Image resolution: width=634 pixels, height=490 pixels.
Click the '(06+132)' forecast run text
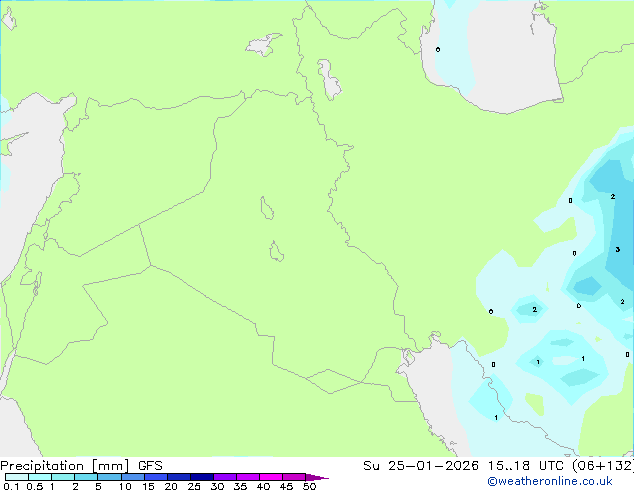pyautogui.click(x=602, y=466)
